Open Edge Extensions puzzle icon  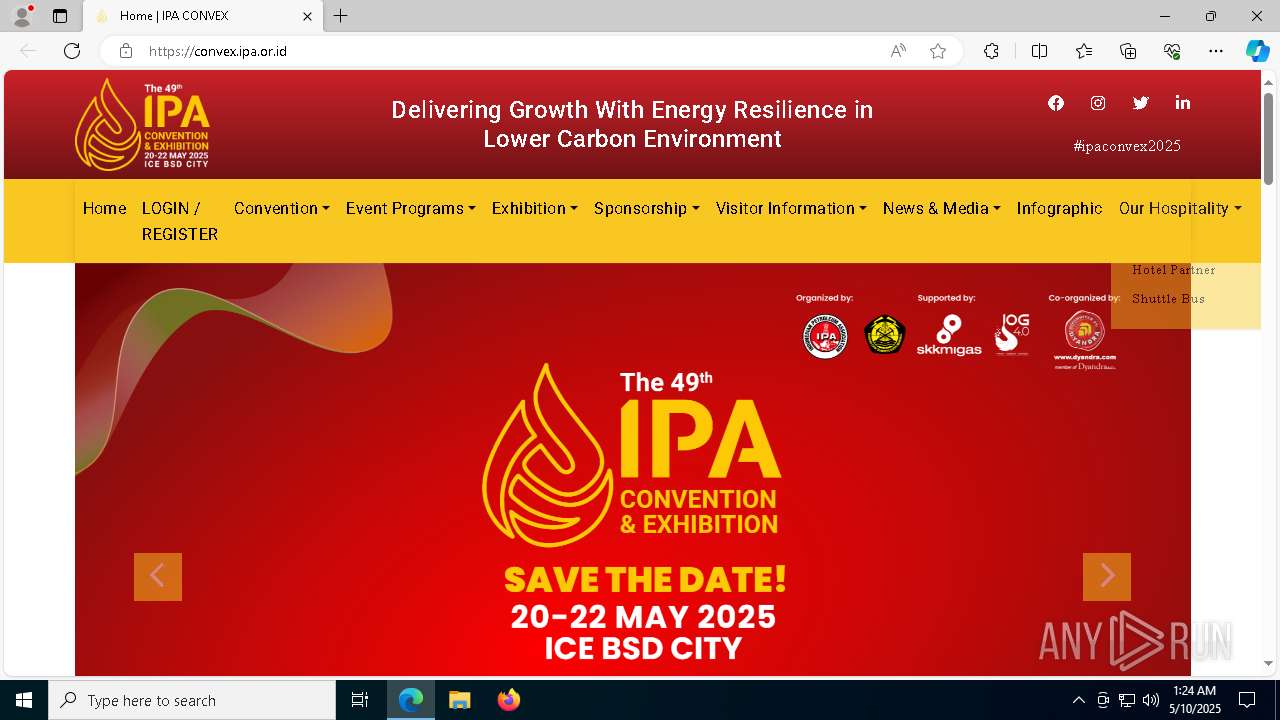(991, 51)
